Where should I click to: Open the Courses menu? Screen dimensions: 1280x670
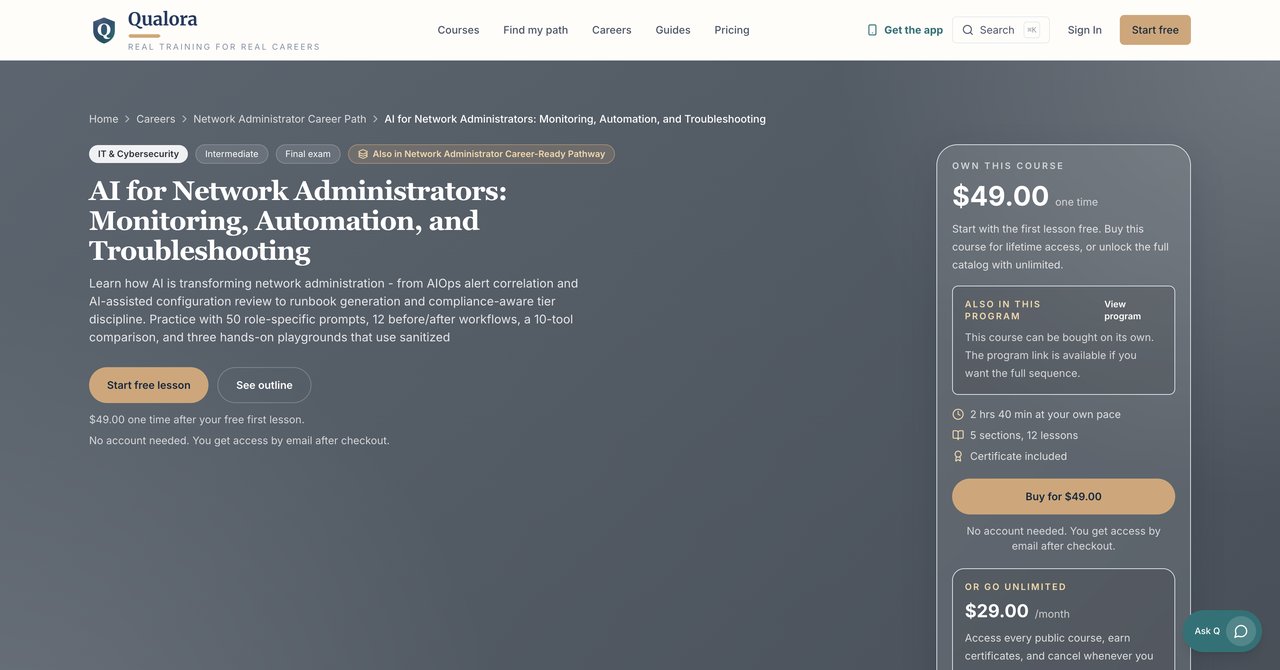click(458, 30)
